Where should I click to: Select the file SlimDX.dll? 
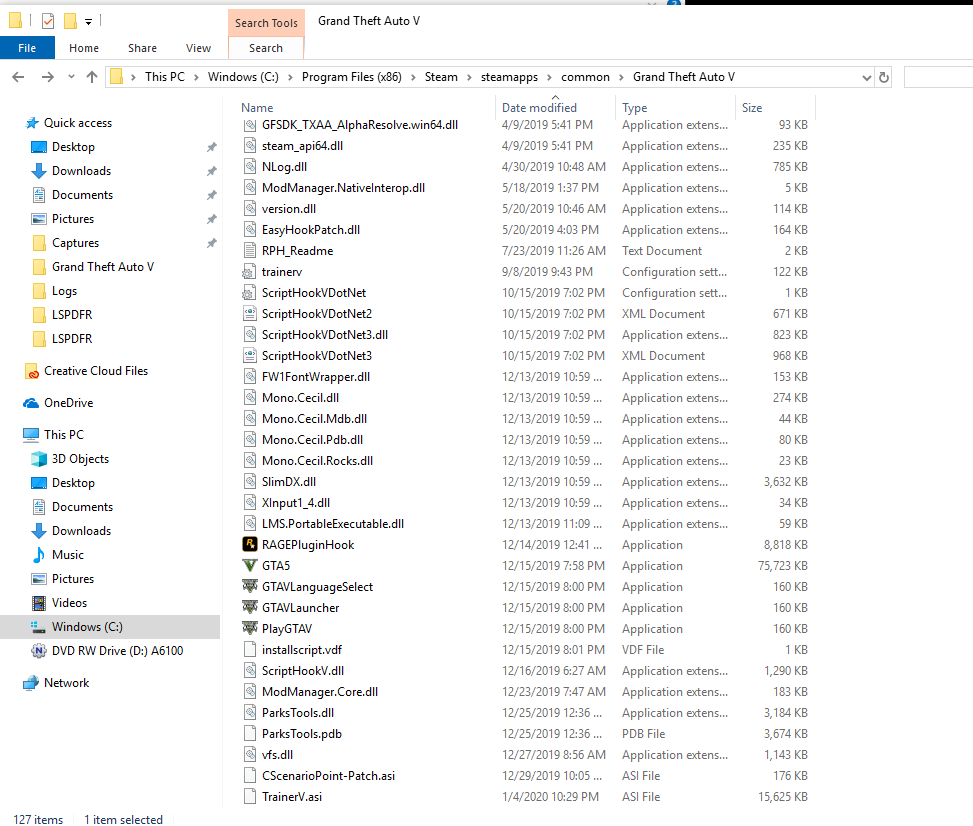click(x=289, y=482)
